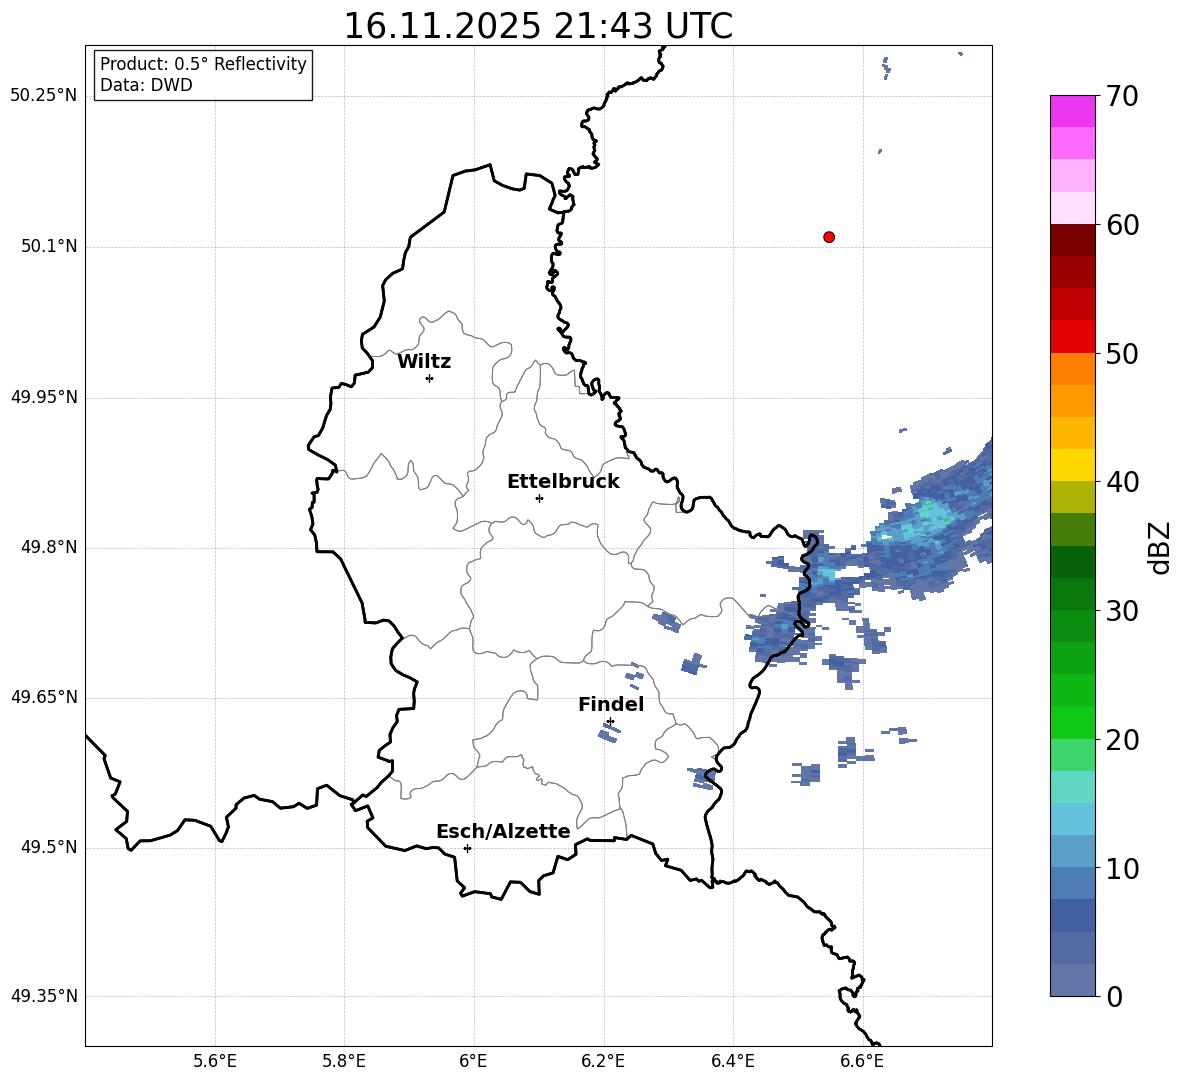Click the 49.65°N latitude label
The width and height of the screenshot is (1184, 1081).
pos(44,697)
